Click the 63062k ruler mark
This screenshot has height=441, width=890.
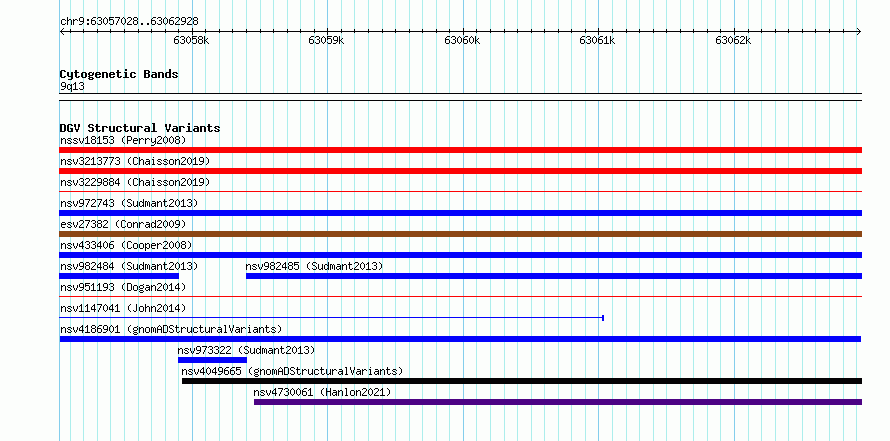[733, 40]
